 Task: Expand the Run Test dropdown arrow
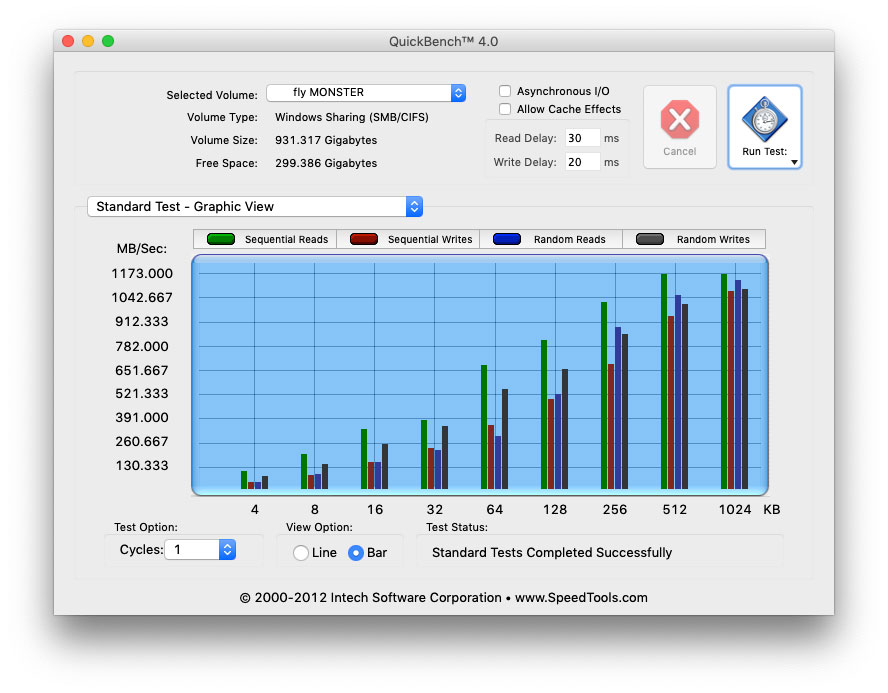click(794, 161)
